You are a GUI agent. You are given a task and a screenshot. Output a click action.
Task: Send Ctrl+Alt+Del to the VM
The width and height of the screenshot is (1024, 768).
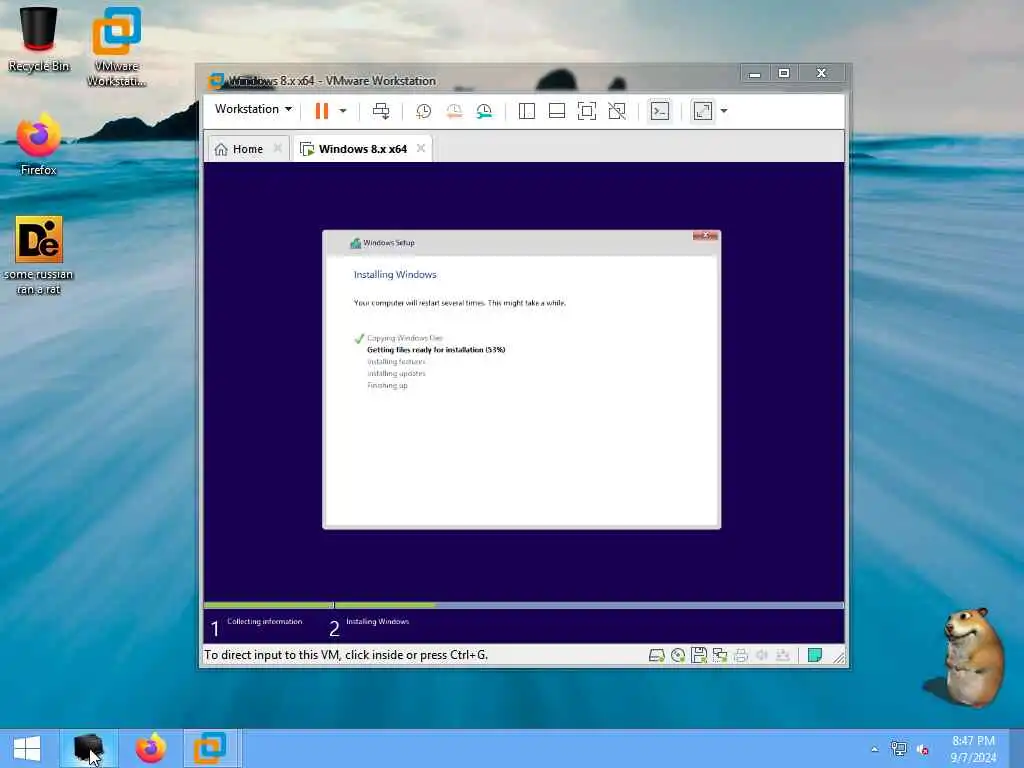381,111
